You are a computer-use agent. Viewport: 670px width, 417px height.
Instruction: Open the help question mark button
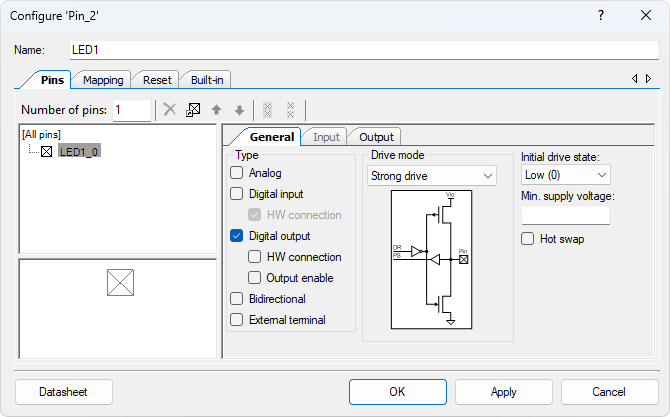pos(601,16)
